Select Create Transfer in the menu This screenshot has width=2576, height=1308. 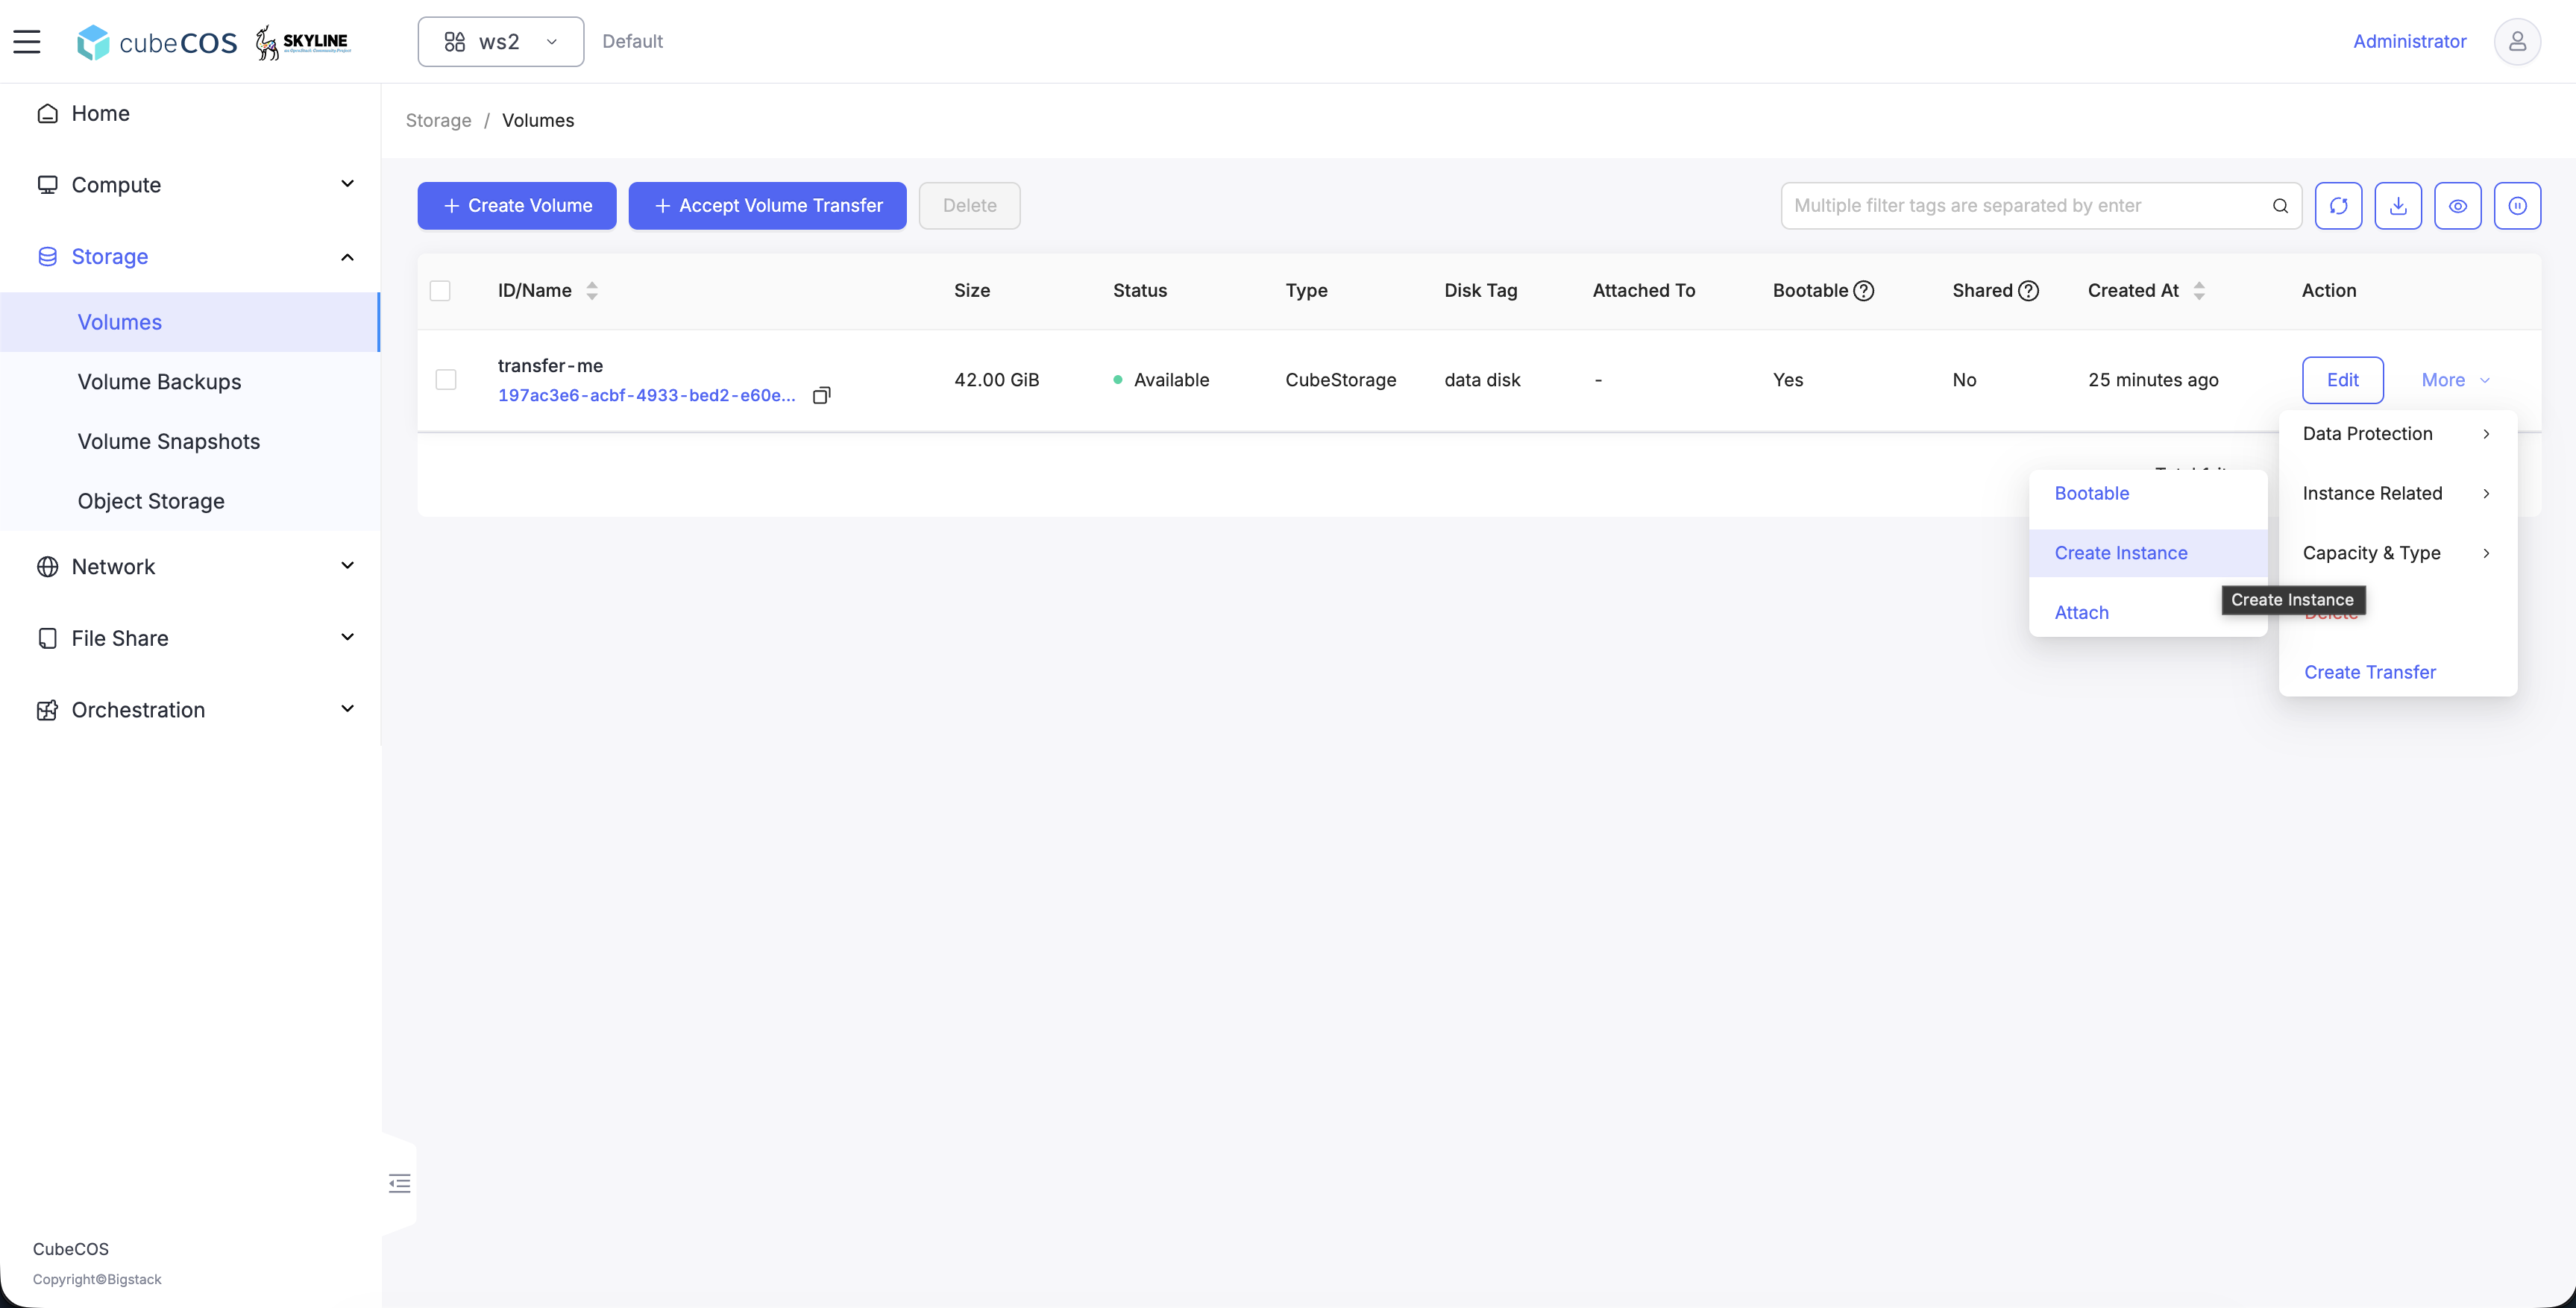point(2398,673)
